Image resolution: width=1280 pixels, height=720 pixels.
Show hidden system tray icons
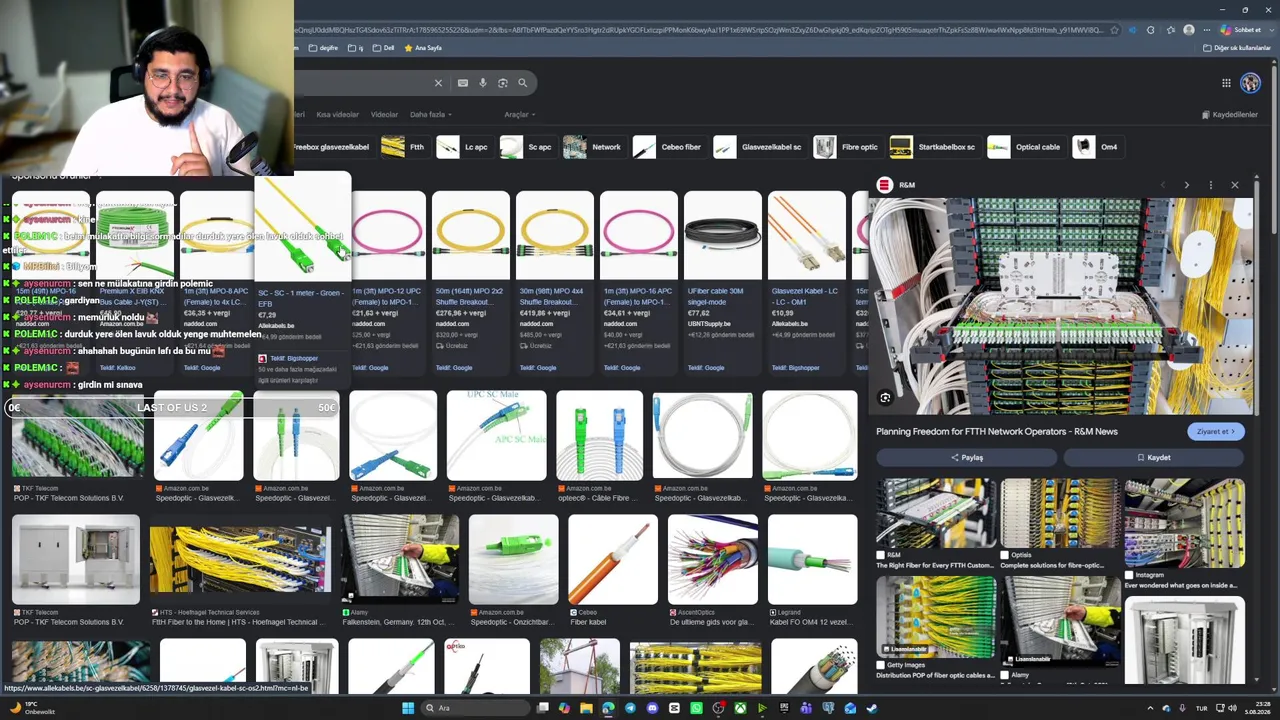pos(1151,708)
